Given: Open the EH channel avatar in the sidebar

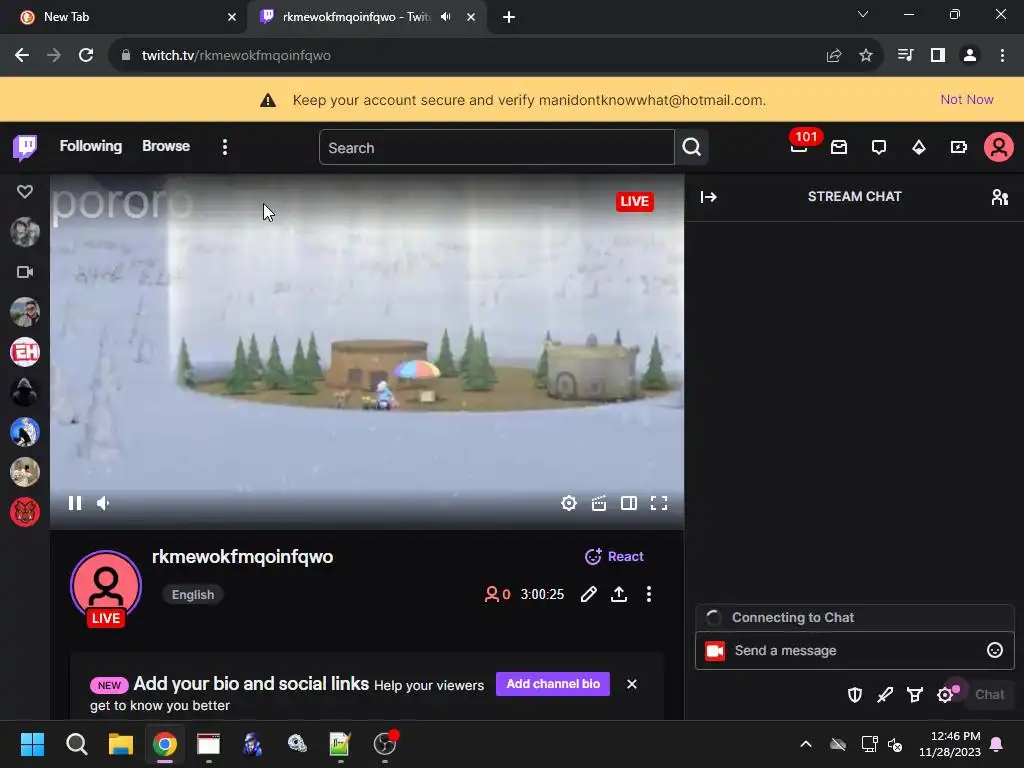Looking at the screenshot, I should [25, 352].
